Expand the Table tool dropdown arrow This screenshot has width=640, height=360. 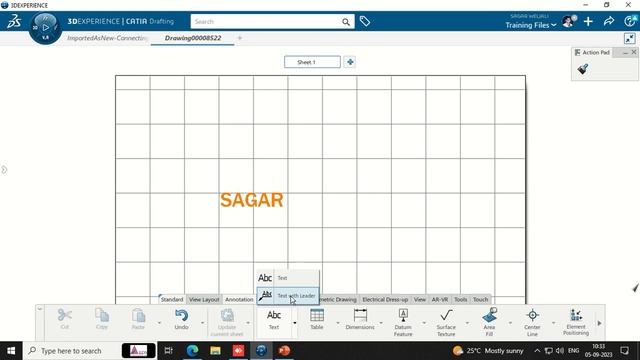[338, 323]
